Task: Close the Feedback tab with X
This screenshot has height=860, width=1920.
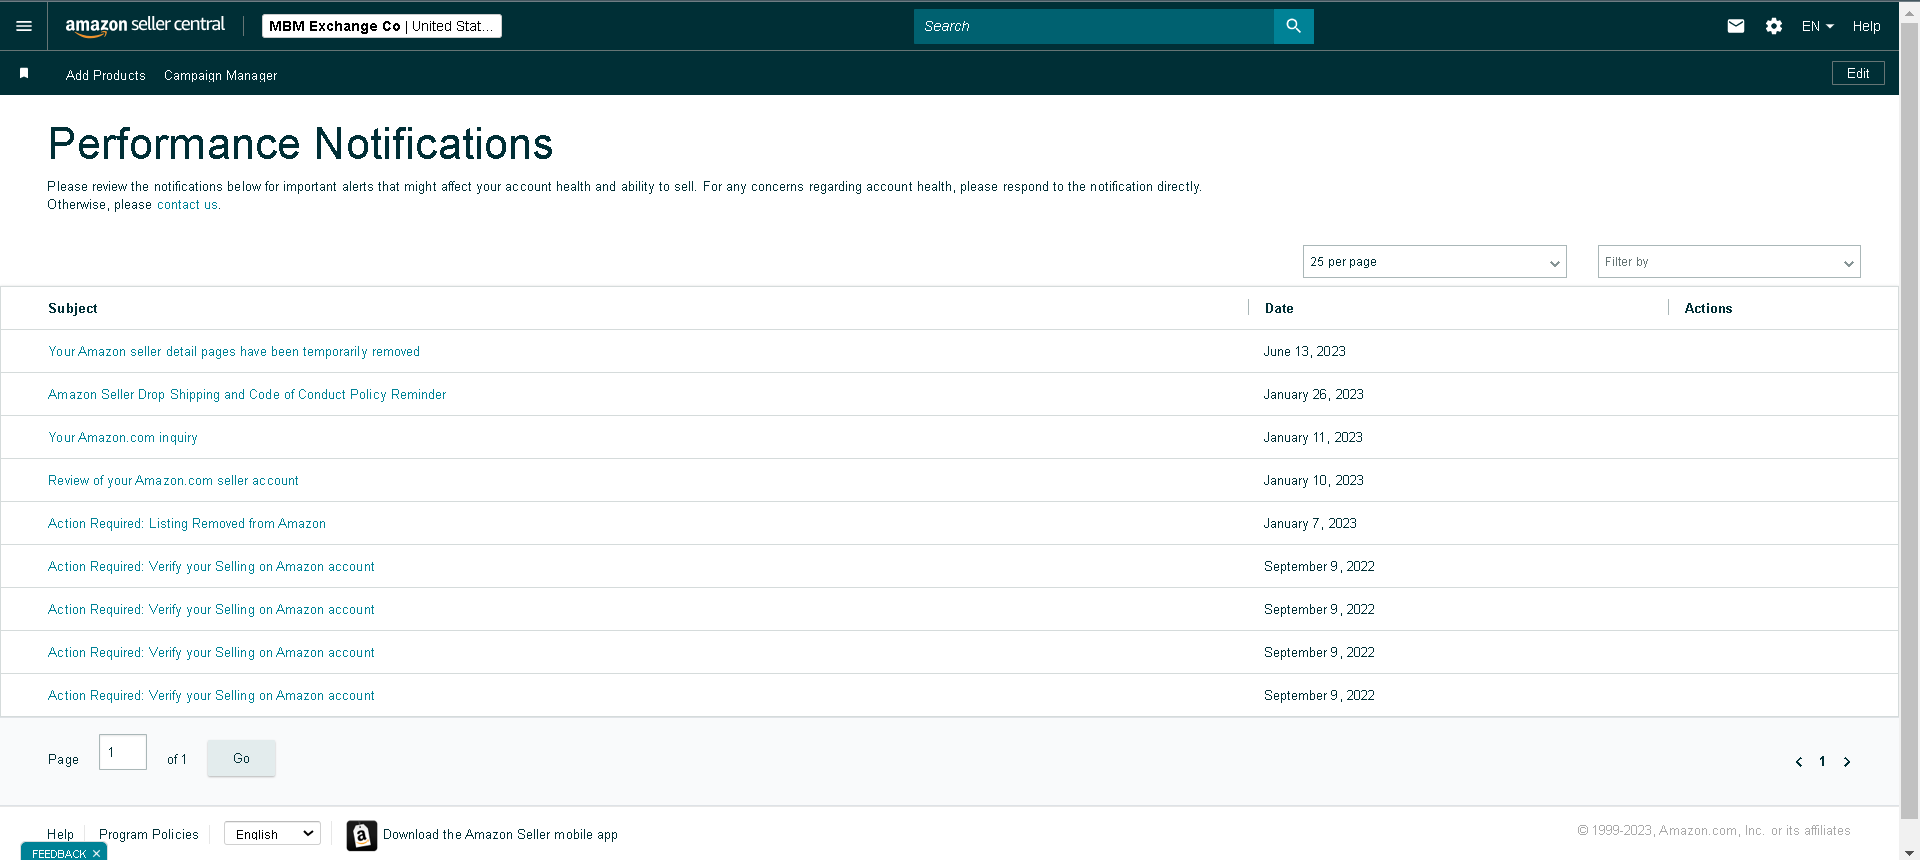Action: [96, 854]
